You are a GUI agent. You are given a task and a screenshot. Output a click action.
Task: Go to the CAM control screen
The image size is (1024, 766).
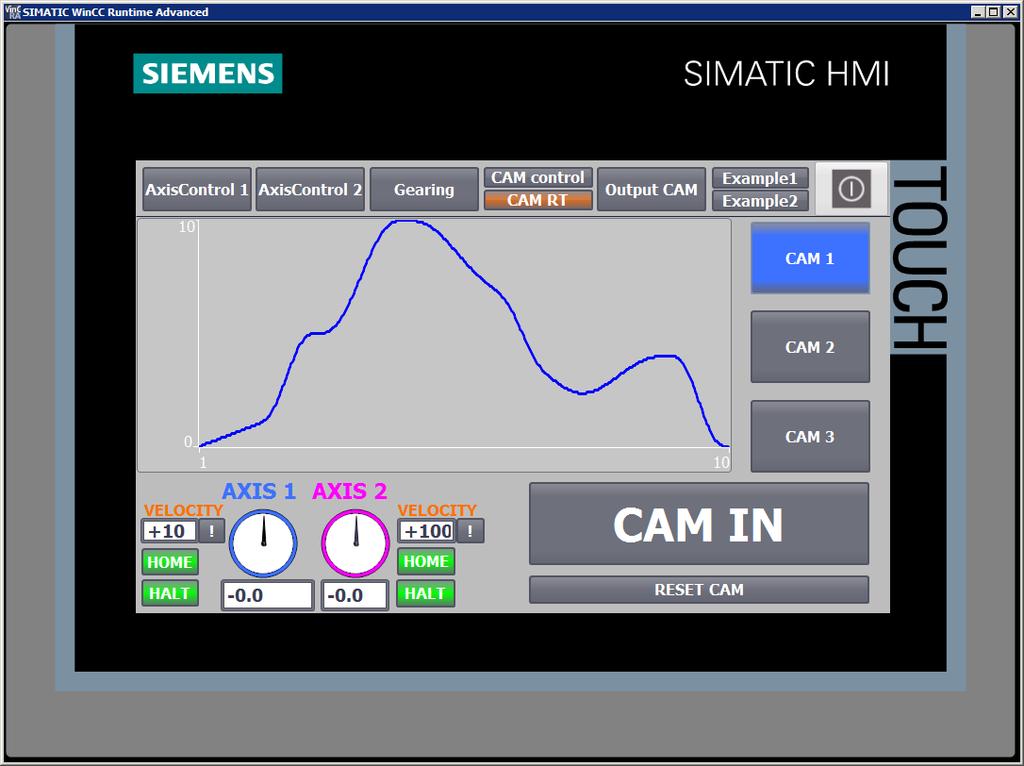point(538,178)
